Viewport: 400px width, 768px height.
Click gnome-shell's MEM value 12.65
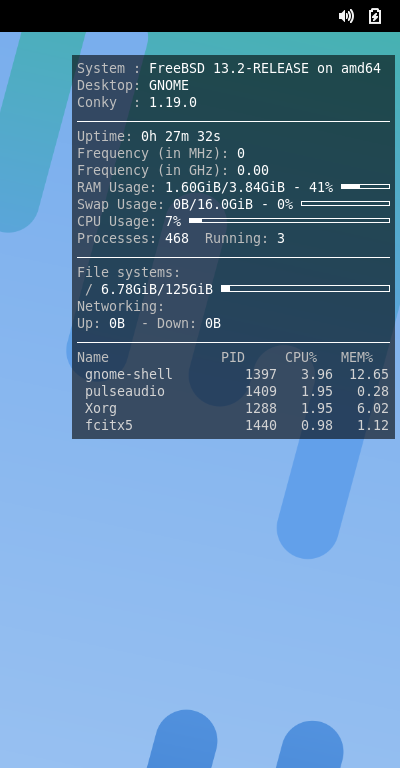(369, 375)
